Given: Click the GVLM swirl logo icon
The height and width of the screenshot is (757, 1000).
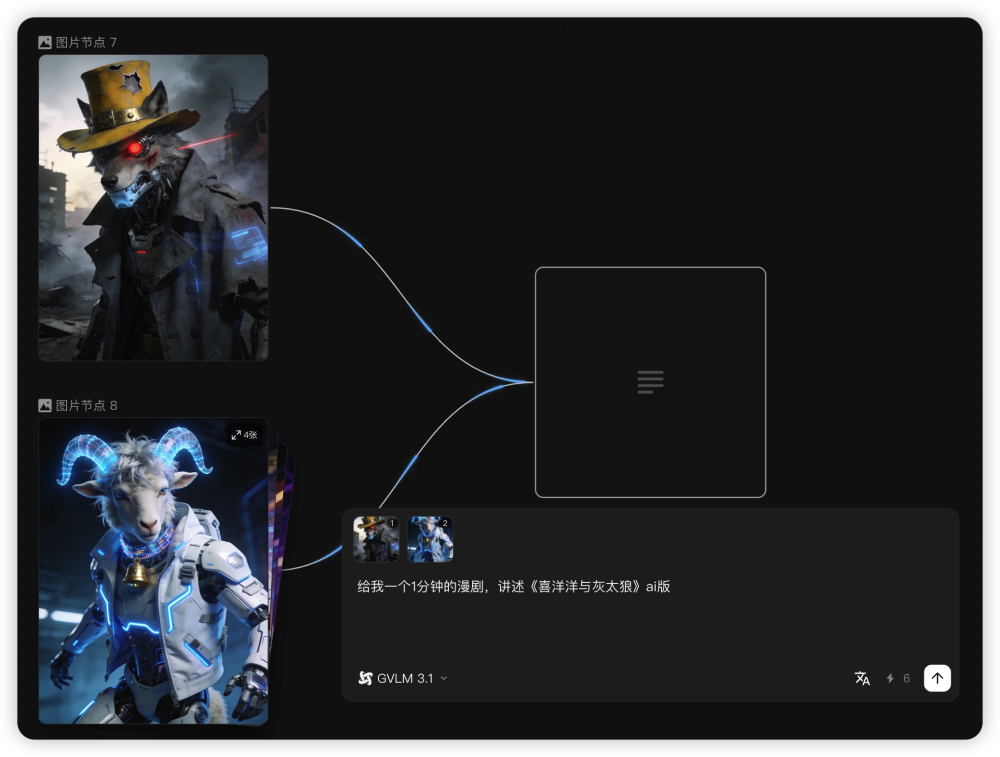Looking at the screenshot, I should point(365,678).
